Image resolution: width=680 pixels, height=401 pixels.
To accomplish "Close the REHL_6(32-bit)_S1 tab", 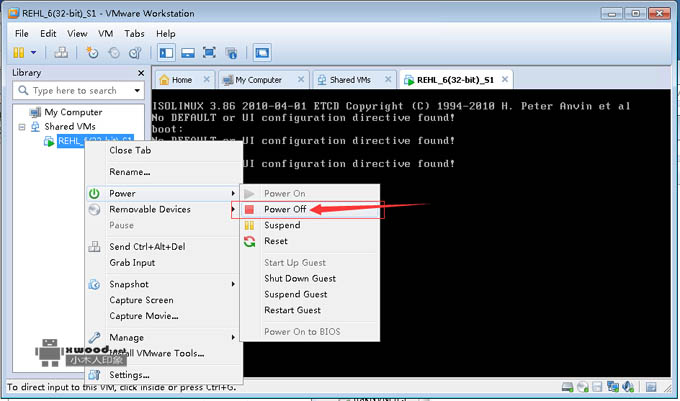I will pos(505,79).
